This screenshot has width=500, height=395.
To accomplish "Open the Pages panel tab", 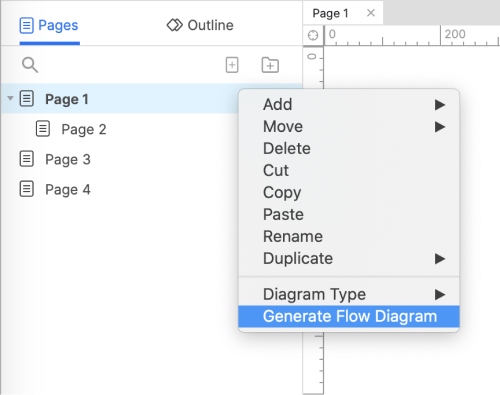I will coord(49,26).
